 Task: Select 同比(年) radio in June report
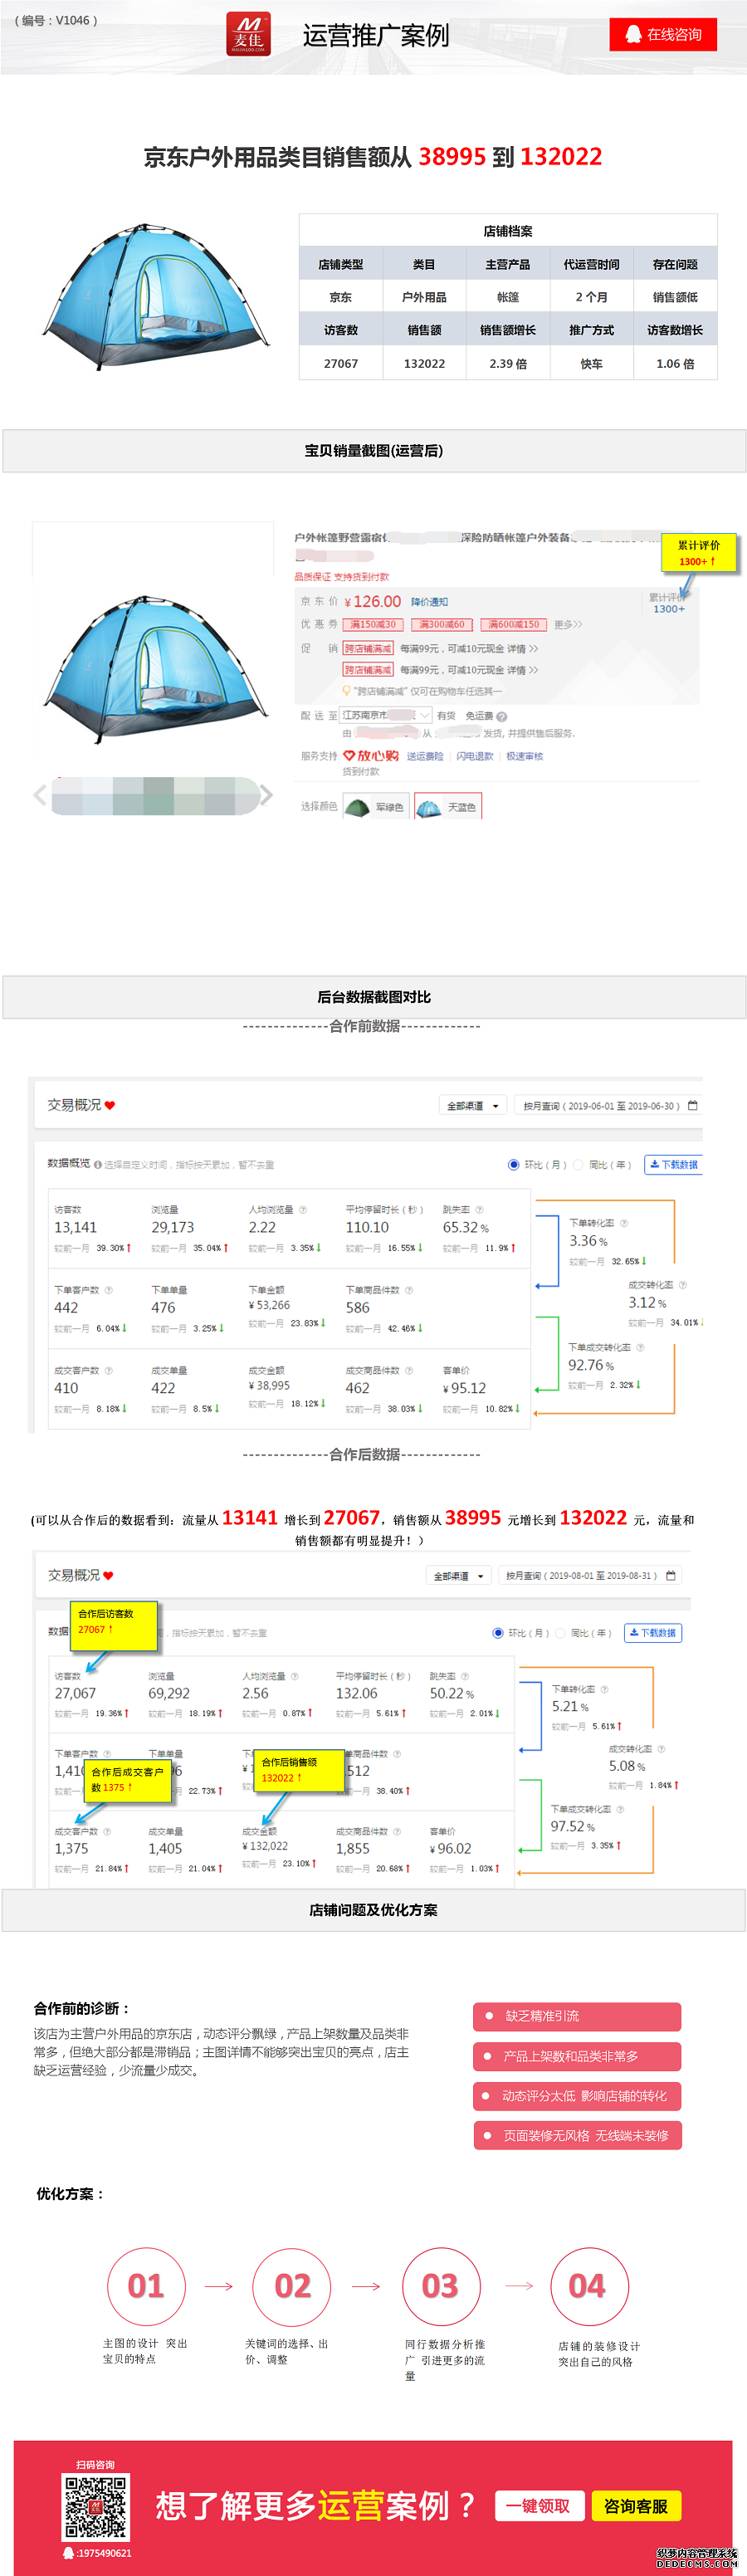point(579,1164)
